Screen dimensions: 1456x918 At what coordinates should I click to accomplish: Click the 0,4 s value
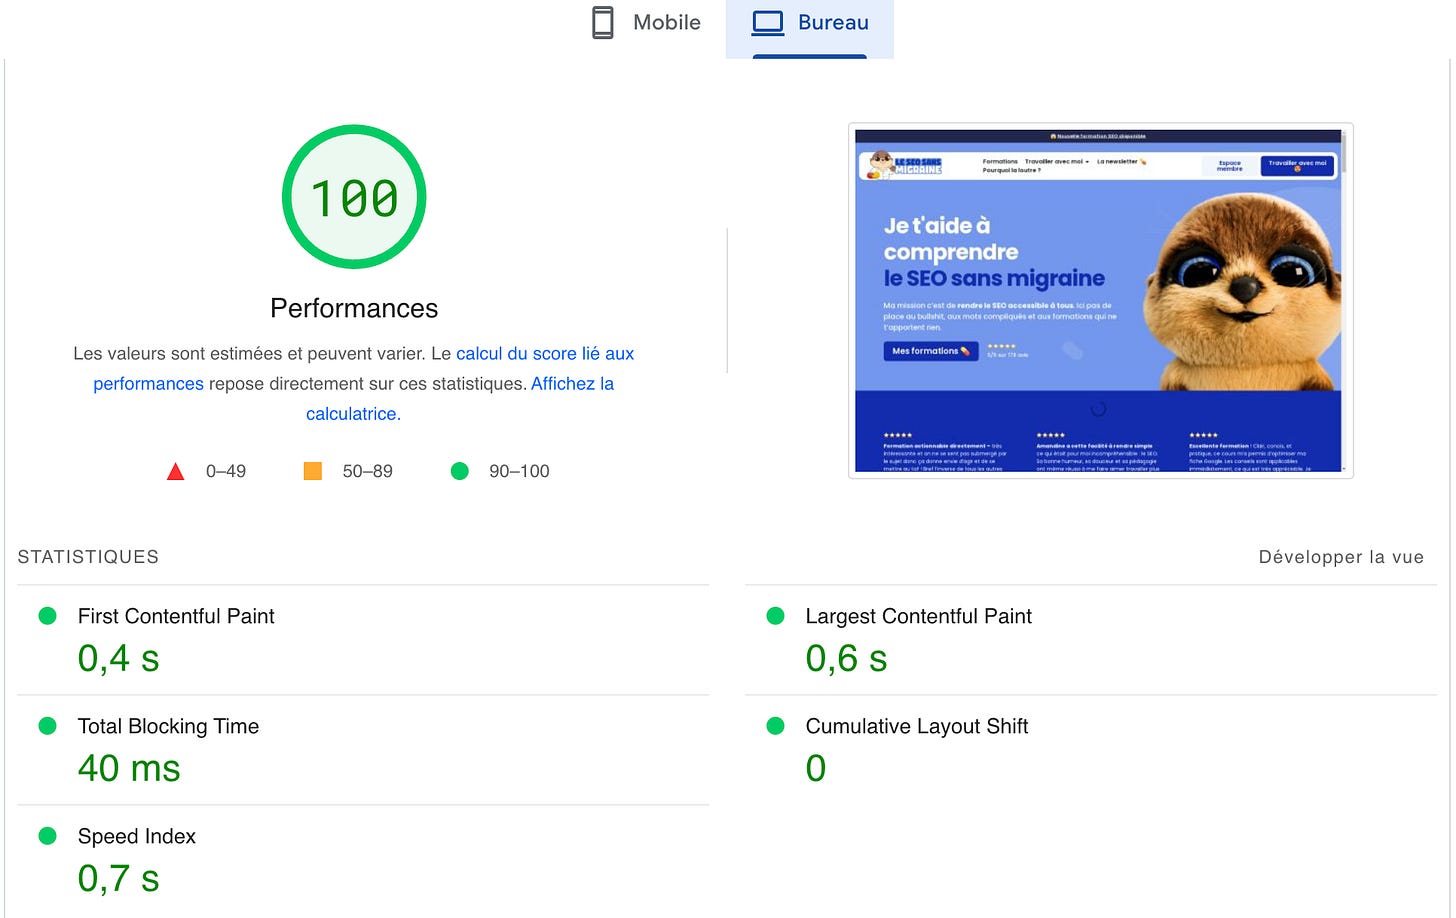point(119,659)
